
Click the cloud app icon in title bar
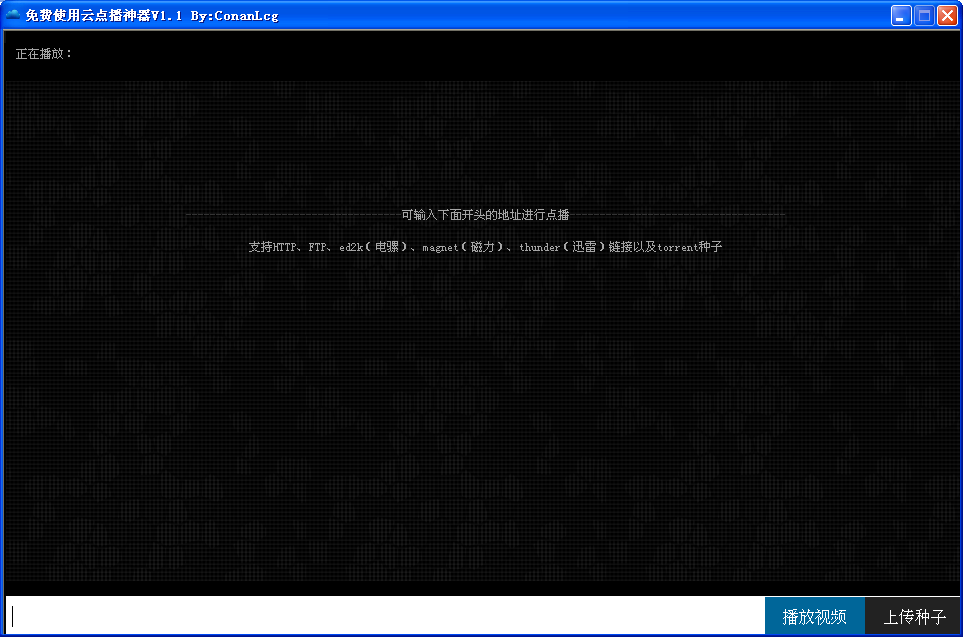pos(13,15)
